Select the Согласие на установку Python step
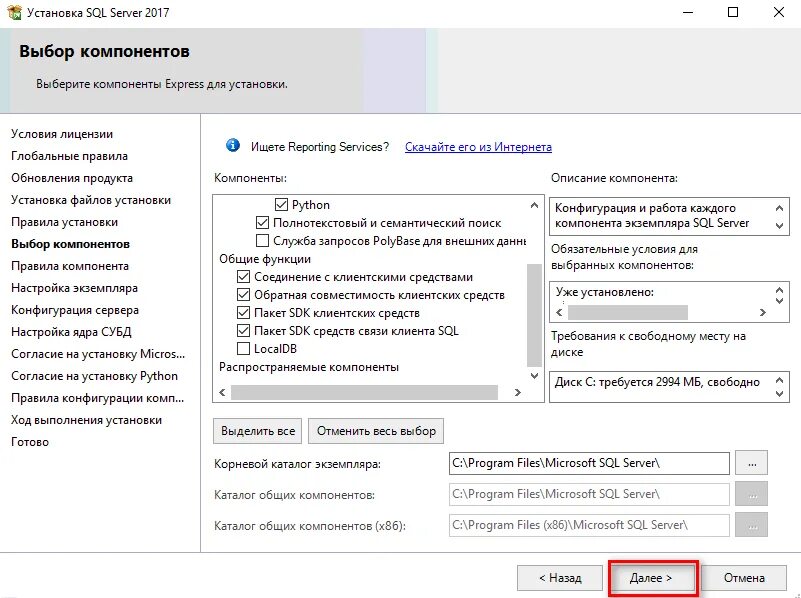This screenshot has width=801, height=598. (x=95, y=376)
